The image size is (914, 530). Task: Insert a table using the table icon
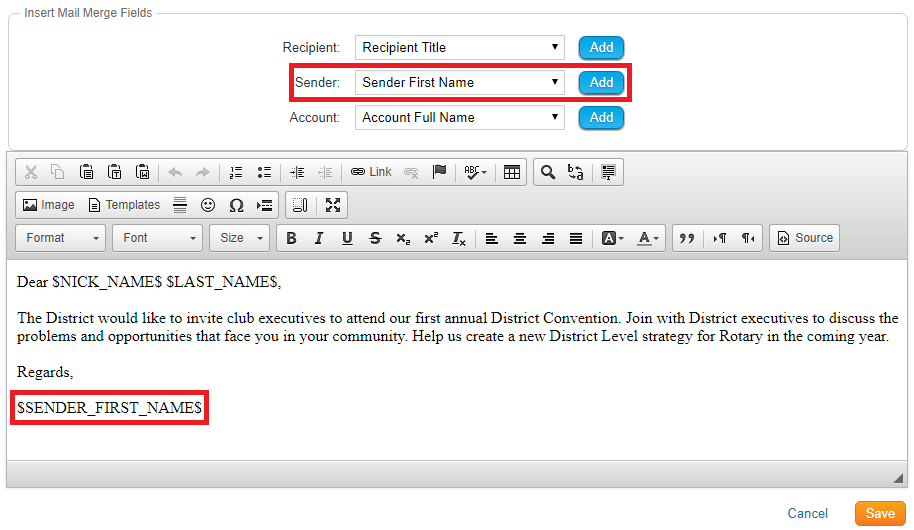tap(512, 172)
